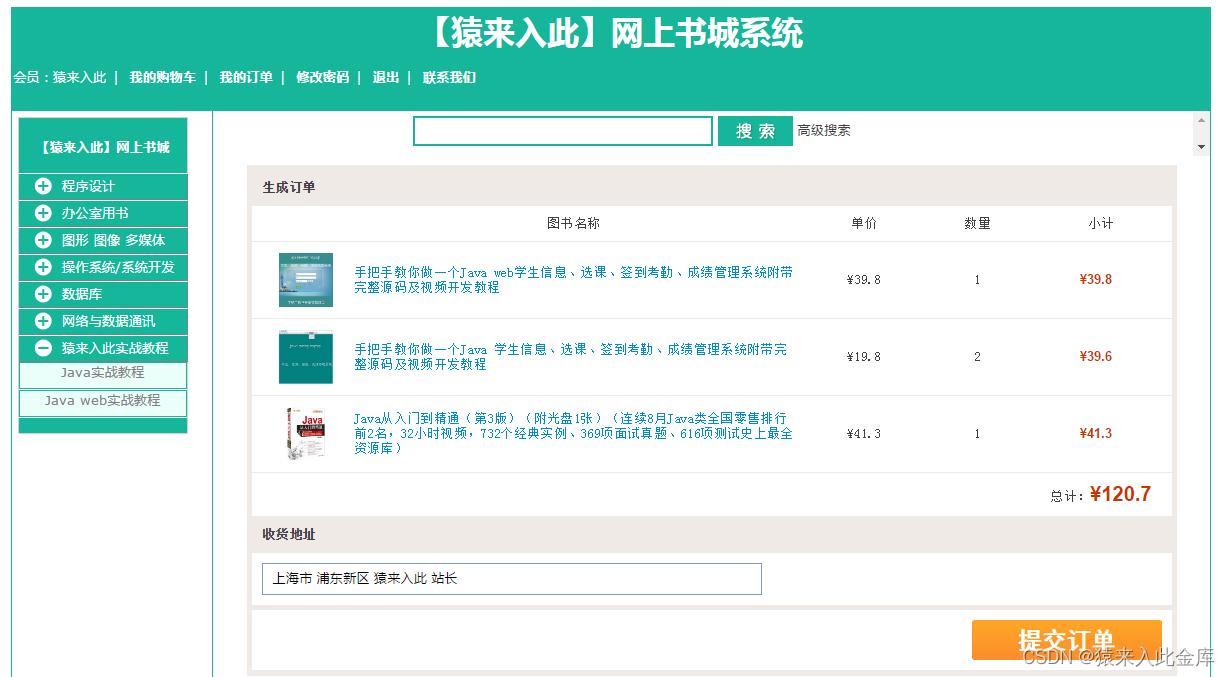Open 我的订单 from the top menu
The width and height of the screenshot is (1230, 677).
click(x=247, y=76)
